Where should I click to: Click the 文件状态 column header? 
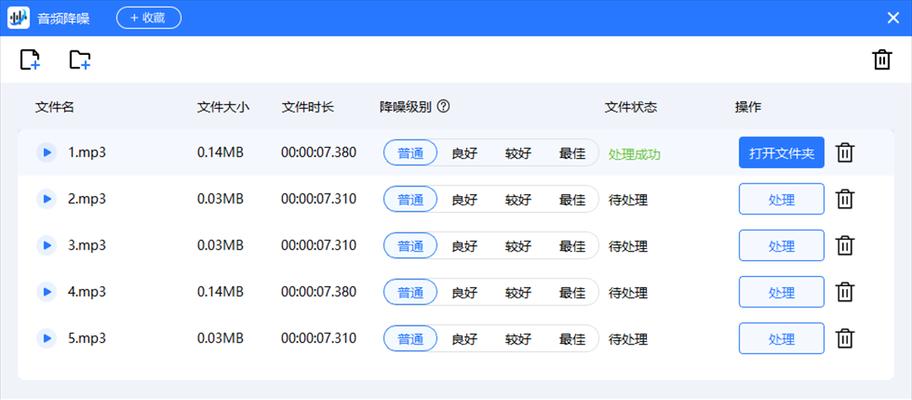pos(631,107)
